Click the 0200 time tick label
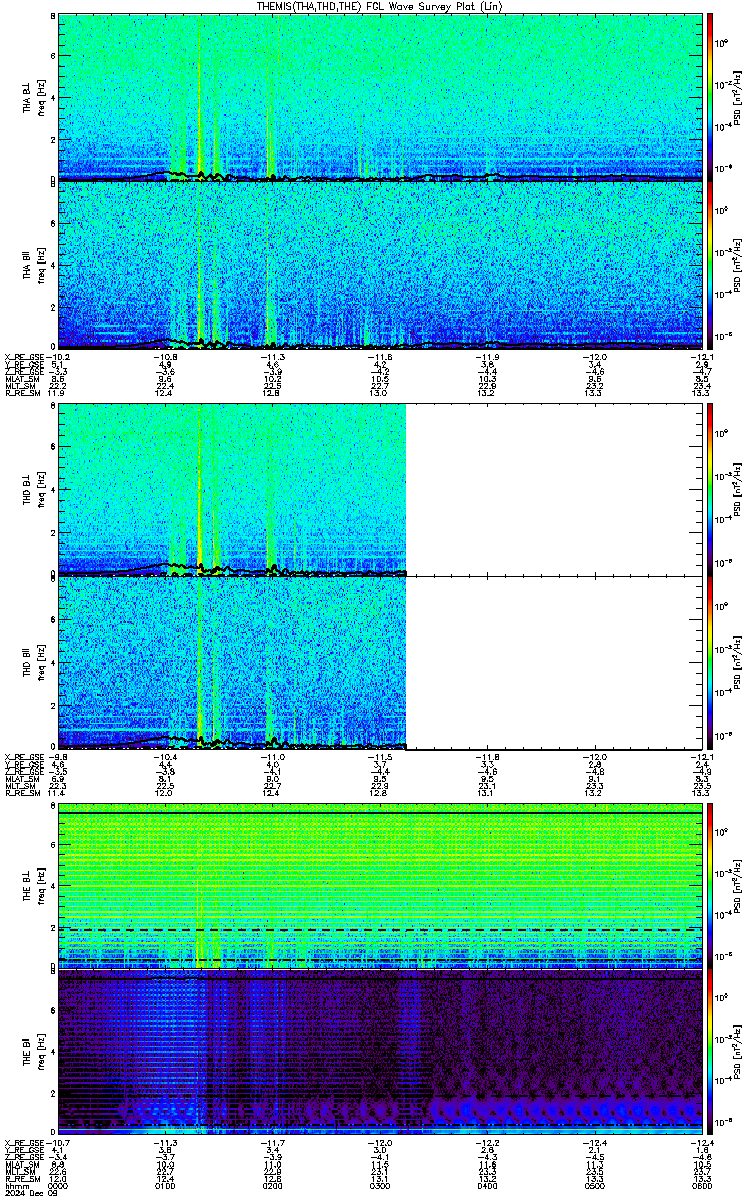 coord(272,1186)
